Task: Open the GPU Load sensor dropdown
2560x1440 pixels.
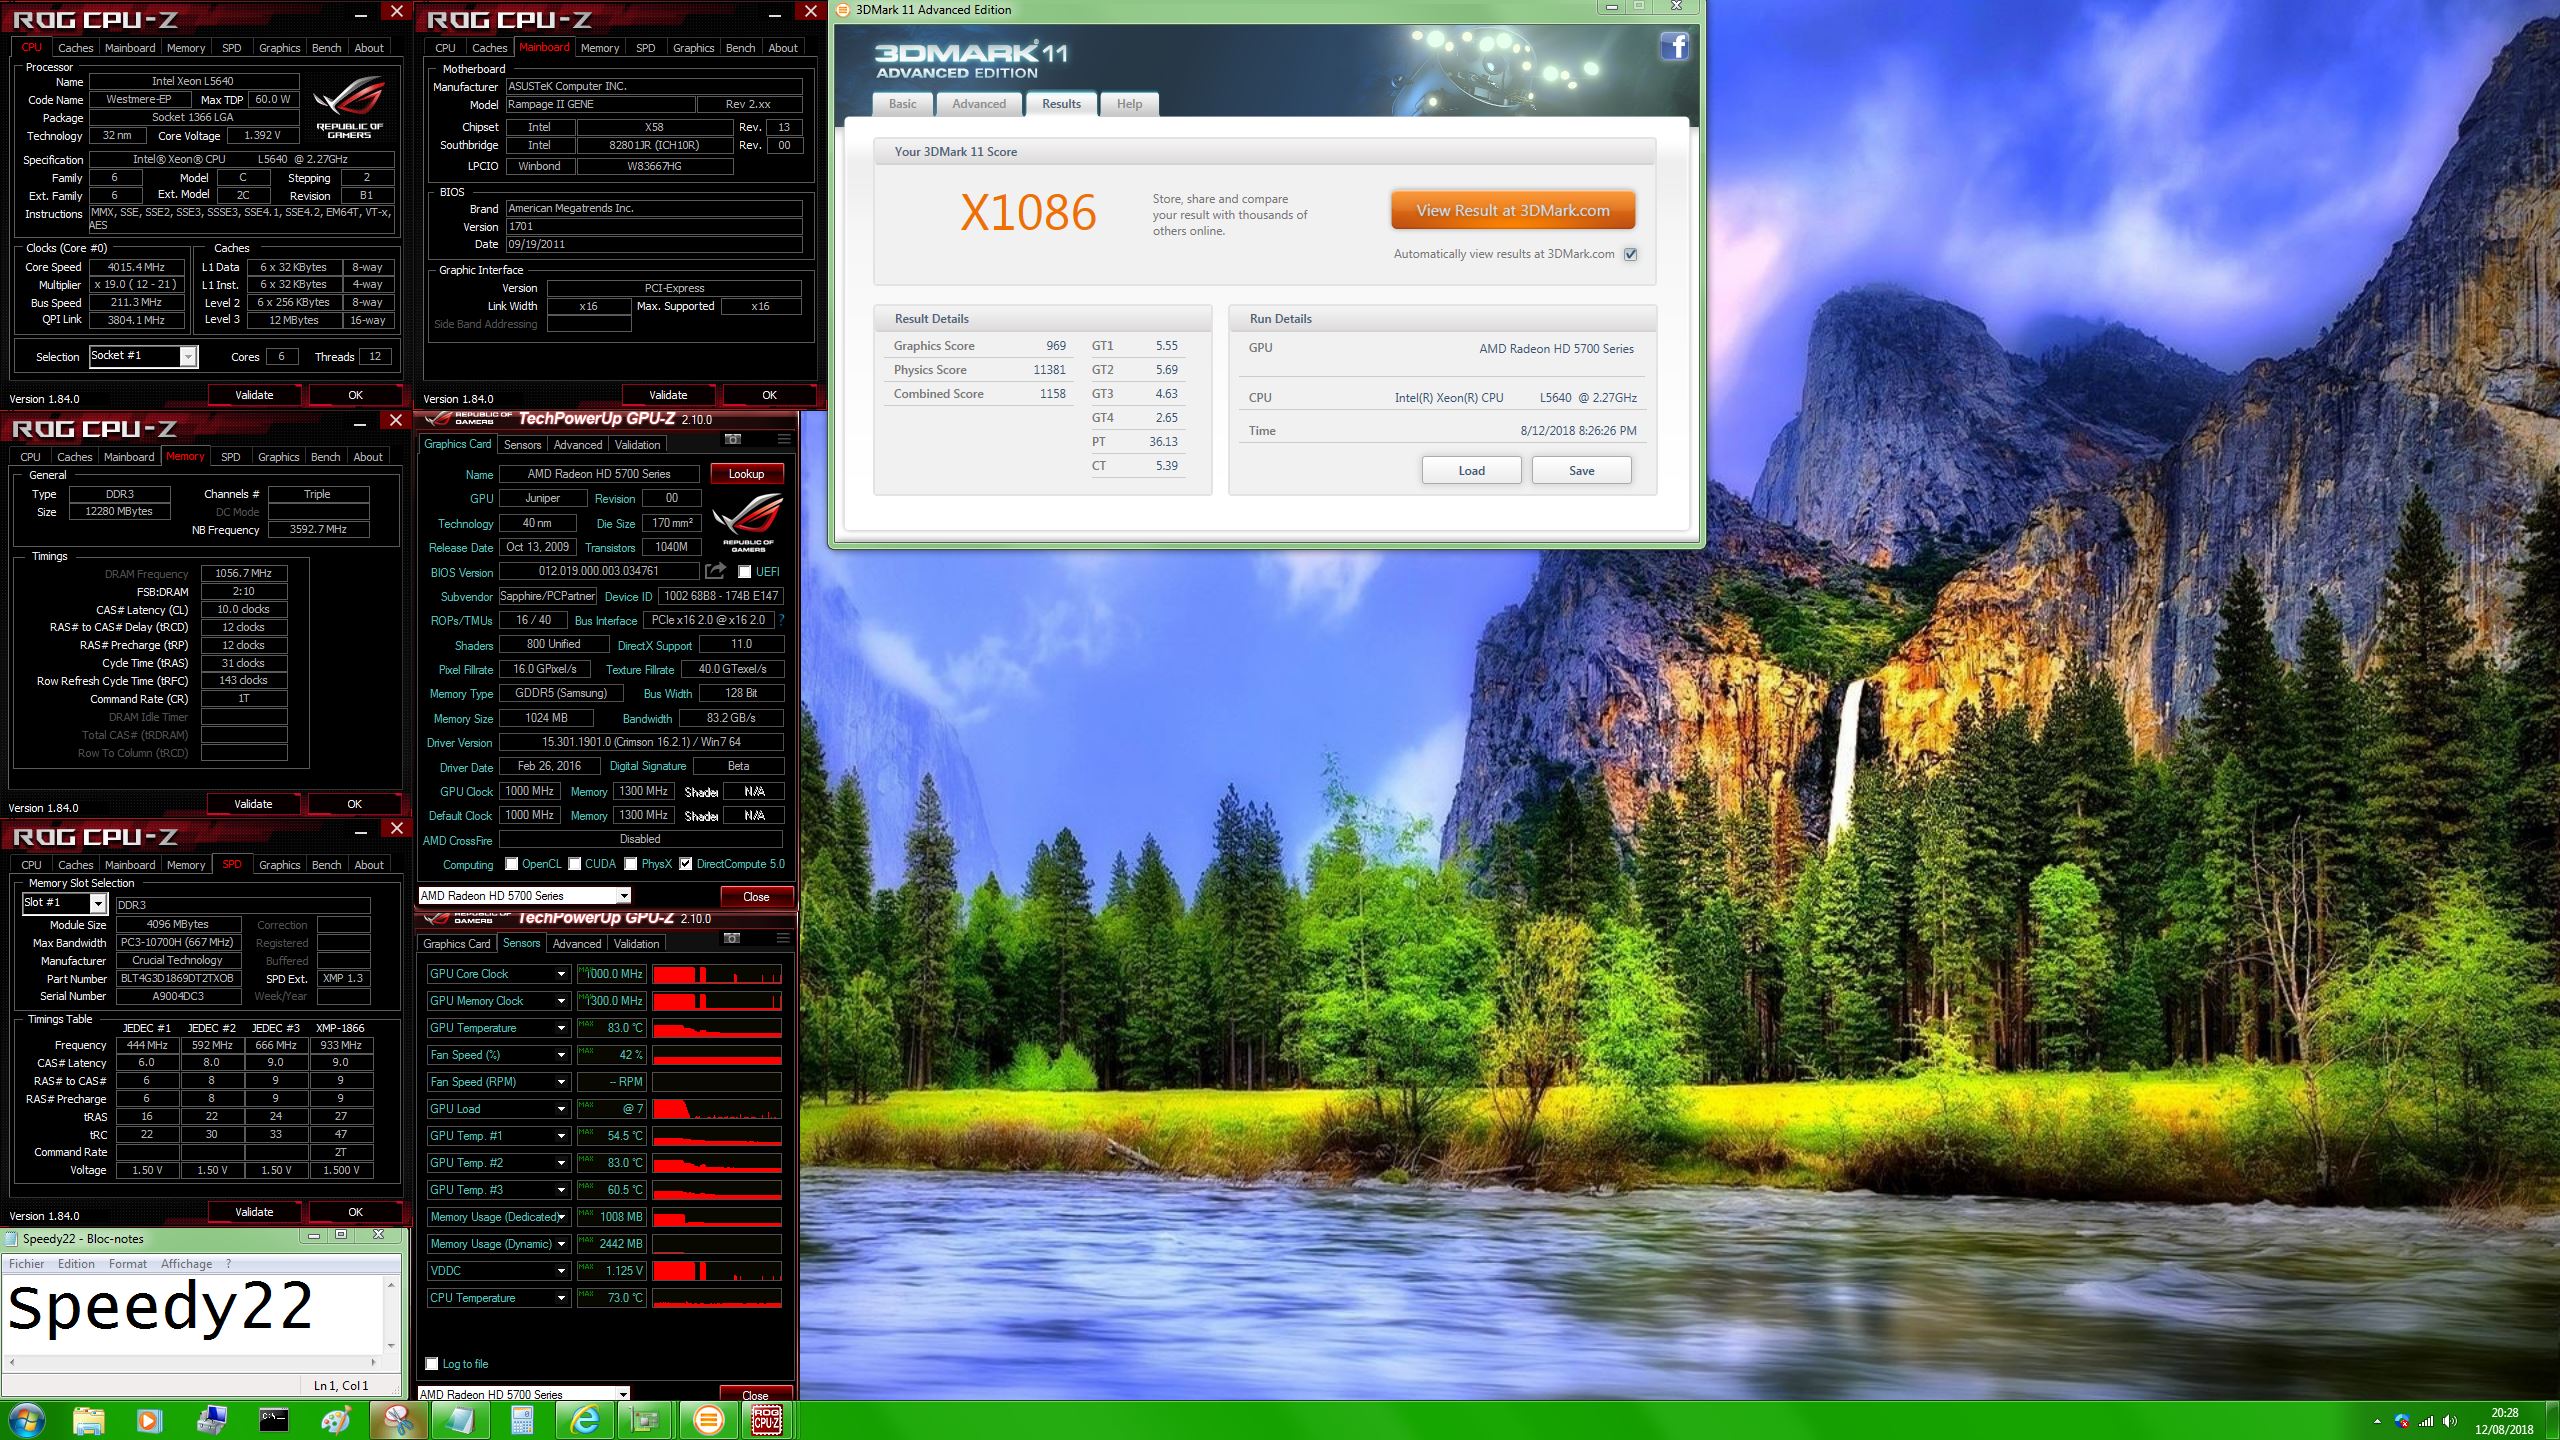Action: click(562, 1109)
